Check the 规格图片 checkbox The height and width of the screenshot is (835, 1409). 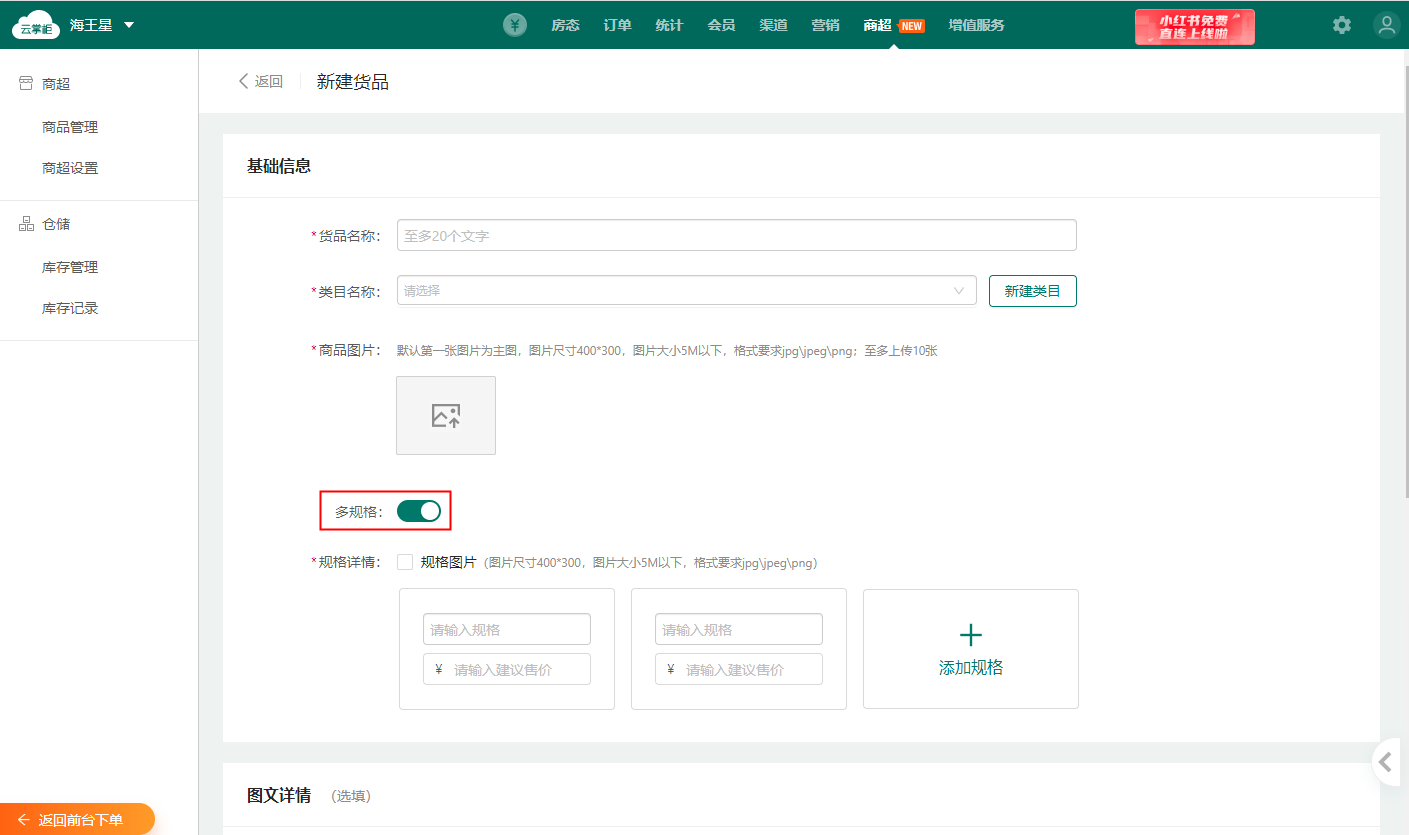pyautogui.click(x=405, y=562)
